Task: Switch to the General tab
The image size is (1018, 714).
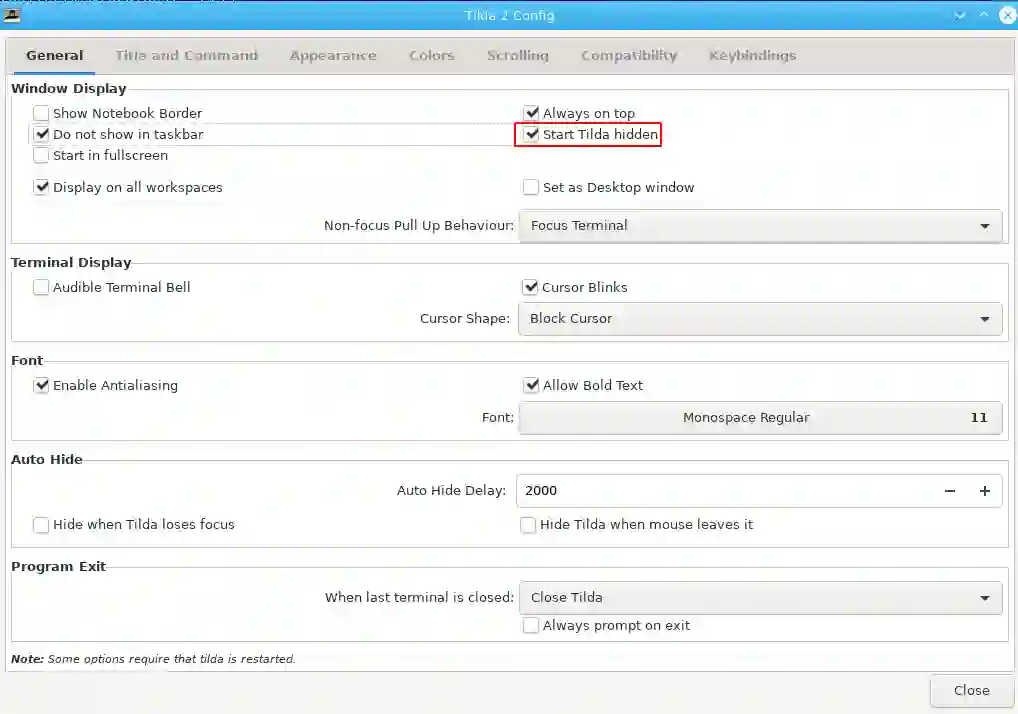Action: point(55,56)
